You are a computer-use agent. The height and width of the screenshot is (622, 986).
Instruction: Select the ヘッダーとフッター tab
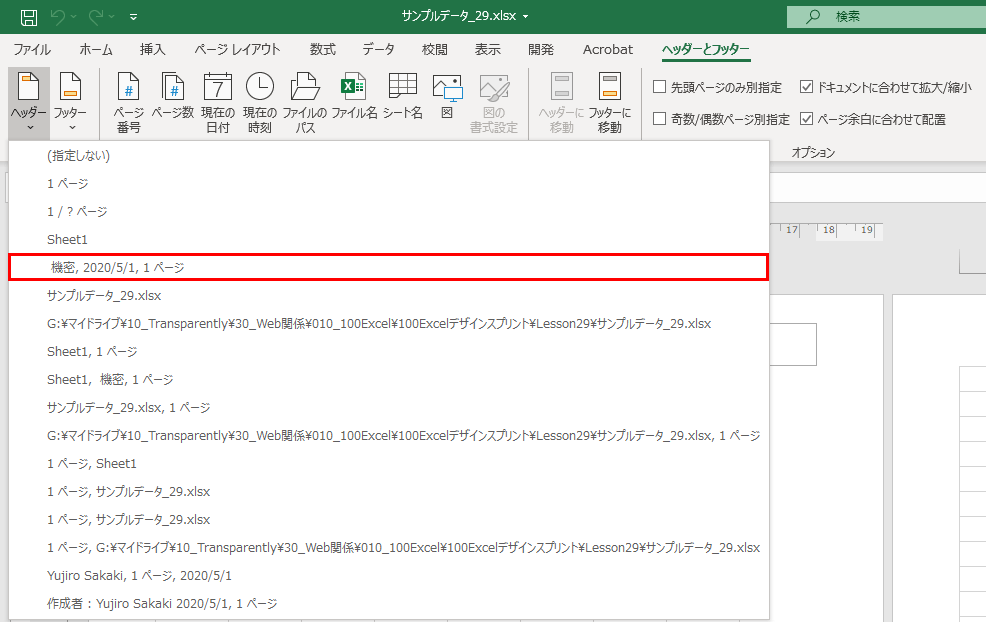706,50
